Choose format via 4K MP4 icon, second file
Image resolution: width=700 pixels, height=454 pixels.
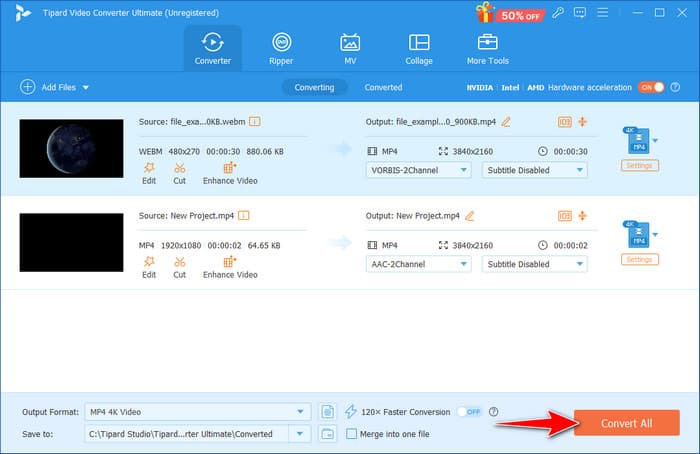[639, 234]
